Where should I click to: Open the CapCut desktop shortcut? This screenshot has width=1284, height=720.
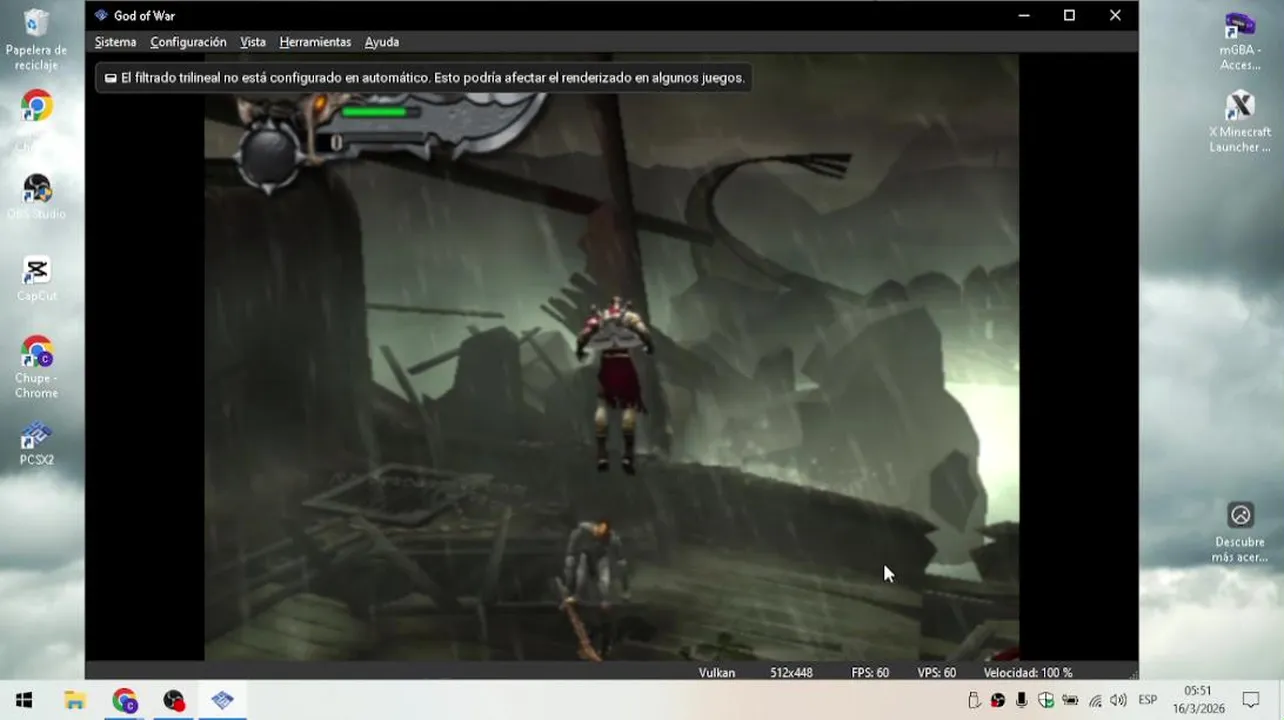click(x=36, y=279)
